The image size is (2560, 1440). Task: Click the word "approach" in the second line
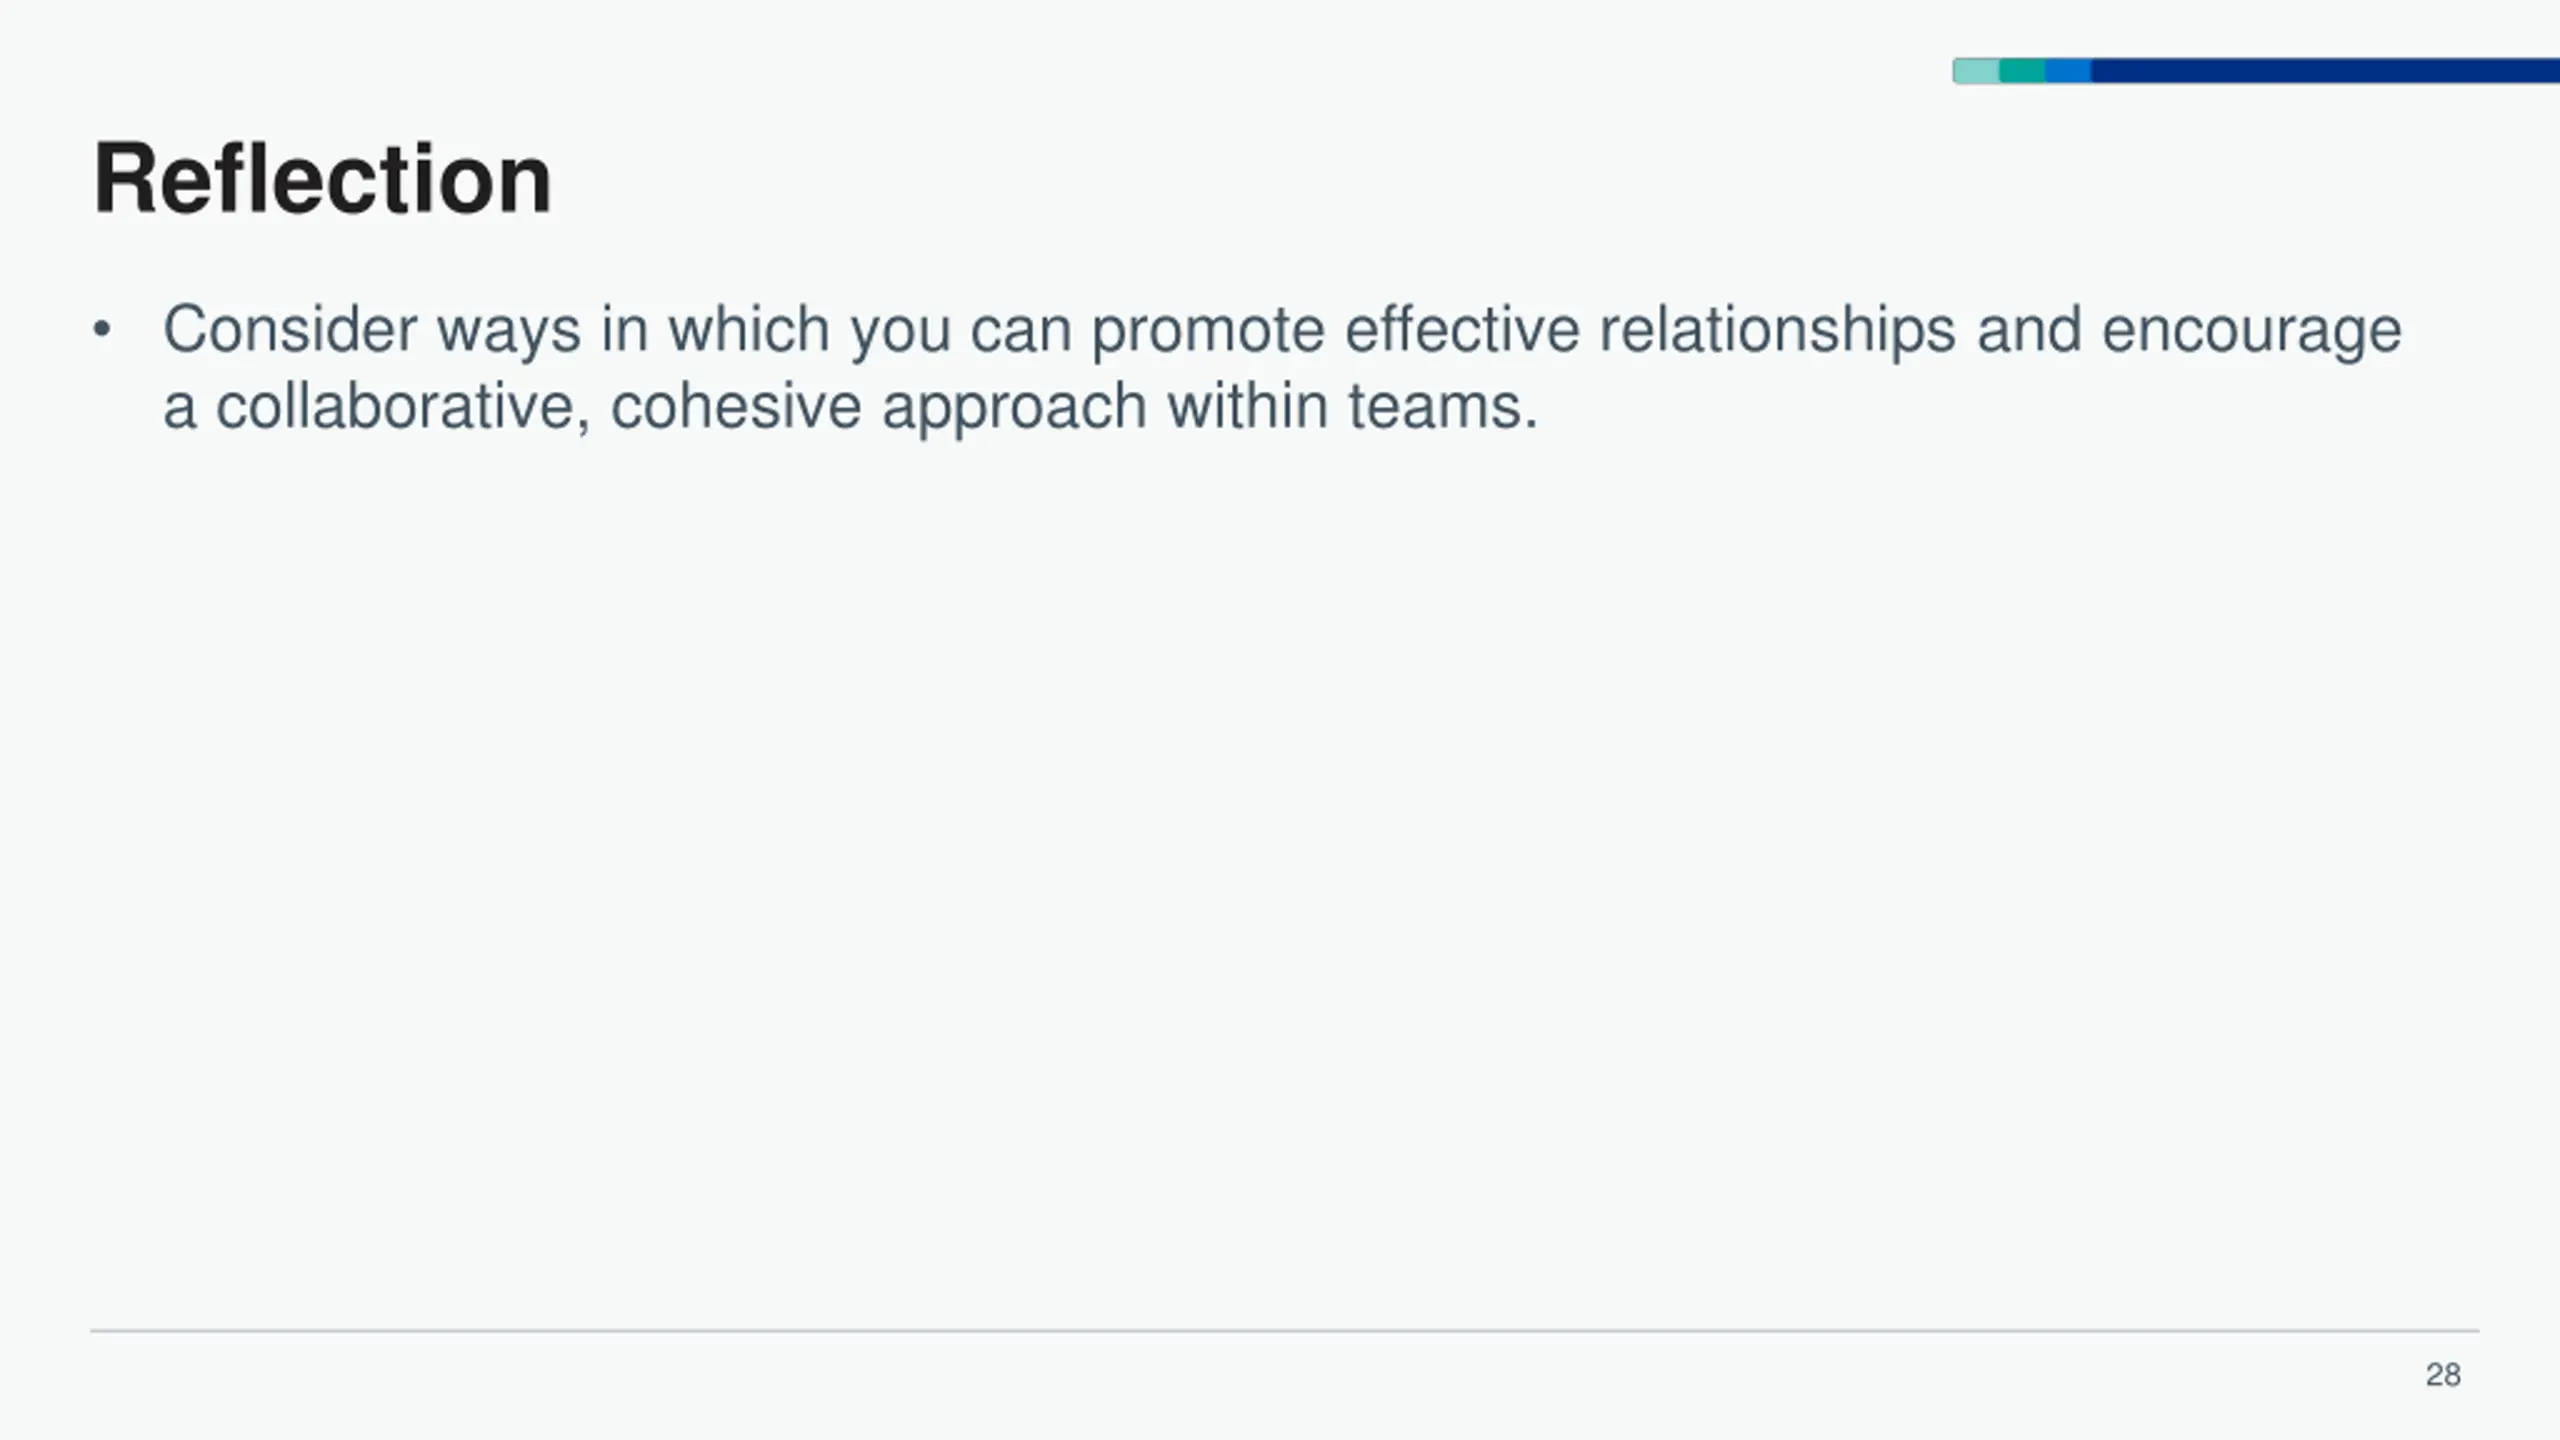point(1014,408)
